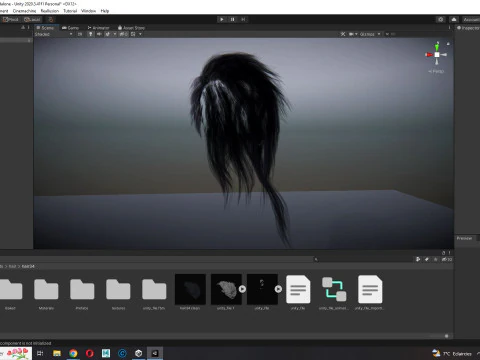480x360 pixels.
Task: Toggle scene audio speaker icon
Action: coord(99,34)
